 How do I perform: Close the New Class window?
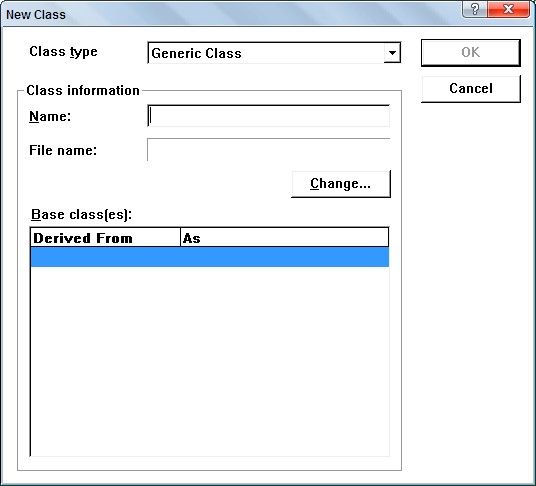508,9
